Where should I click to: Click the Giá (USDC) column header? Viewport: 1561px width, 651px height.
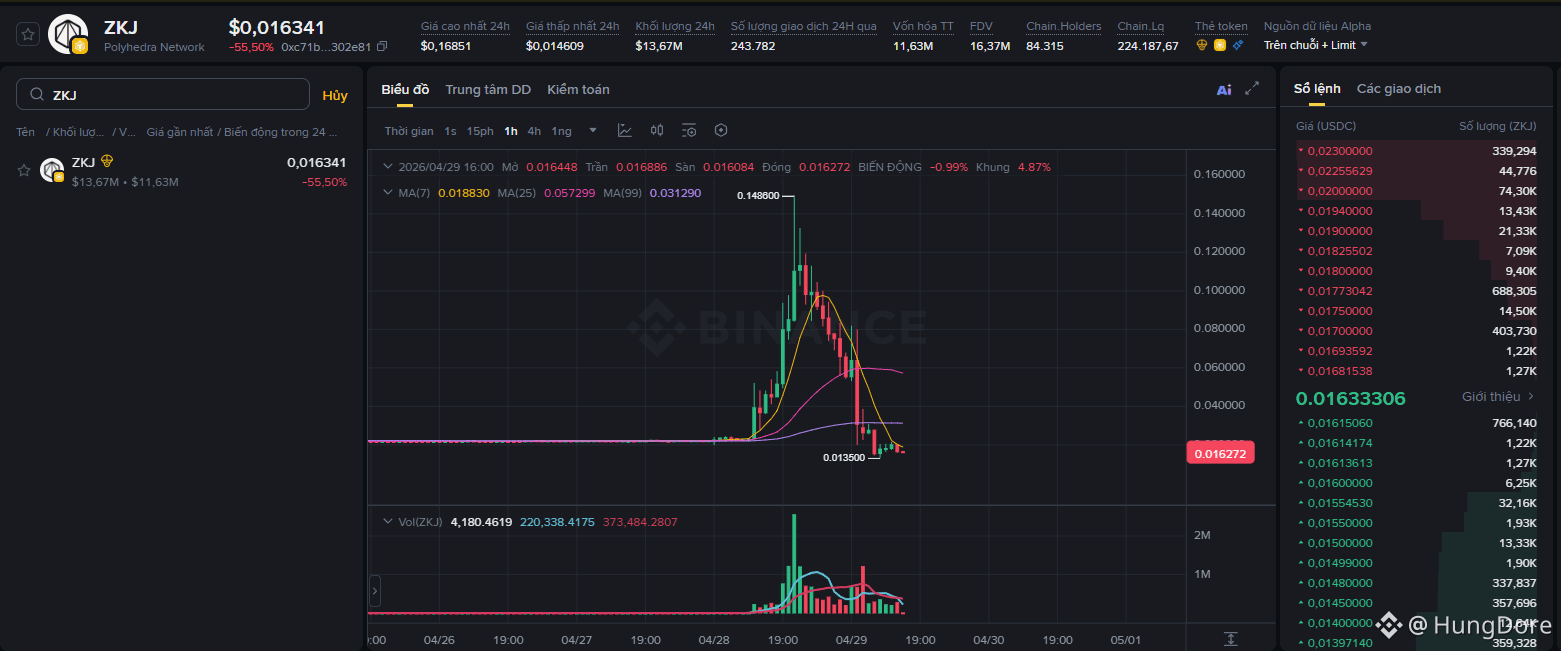coord(1326,126)
